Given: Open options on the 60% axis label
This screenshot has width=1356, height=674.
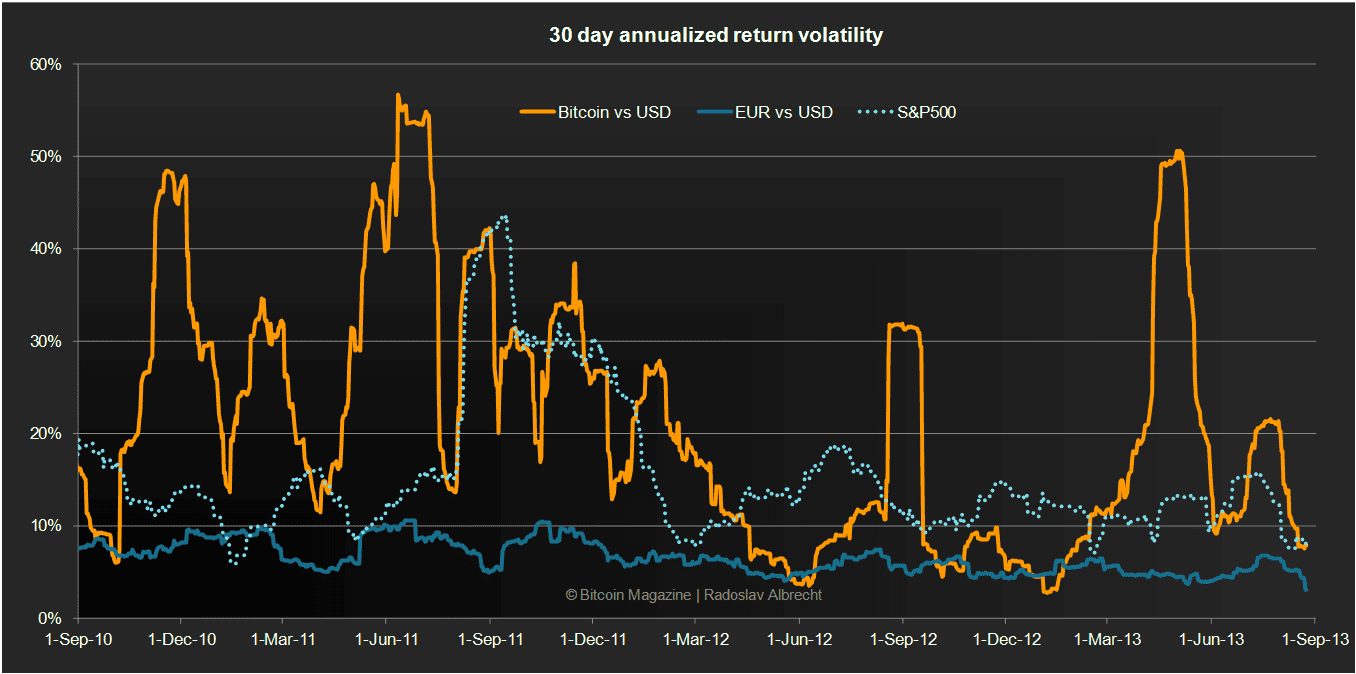Looking at the screenshot, I should tap(44, 63).
